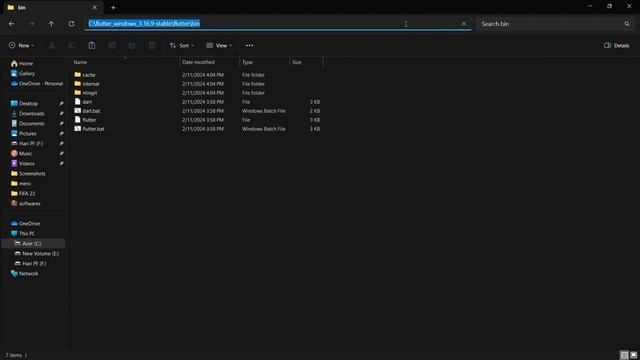Click the Cut toolbar icon

(52, 45)
